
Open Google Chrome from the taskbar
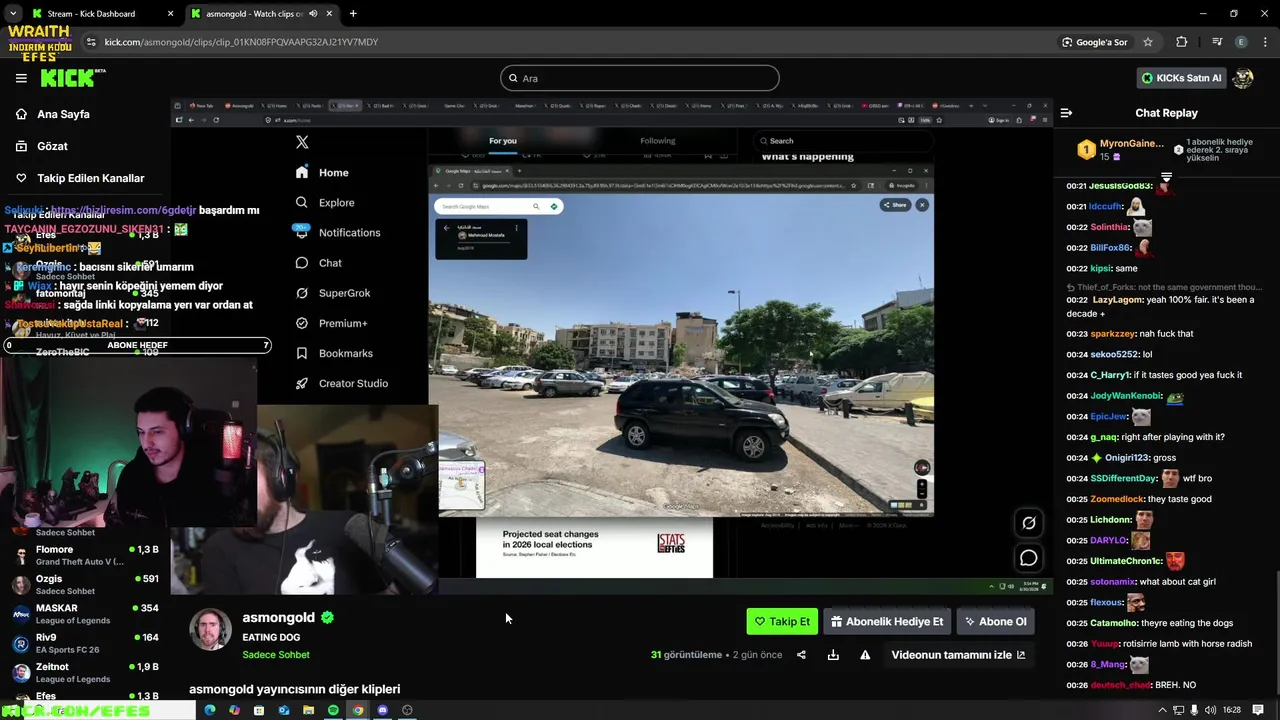pyautogui.click(x=358, y=710)
